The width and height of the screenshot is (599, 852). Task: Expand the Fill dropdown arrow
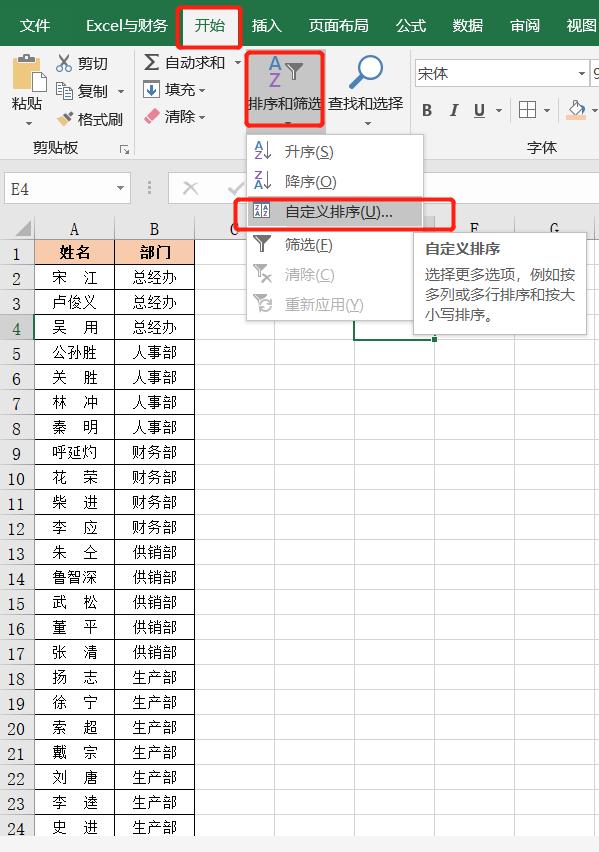point(202,90)
